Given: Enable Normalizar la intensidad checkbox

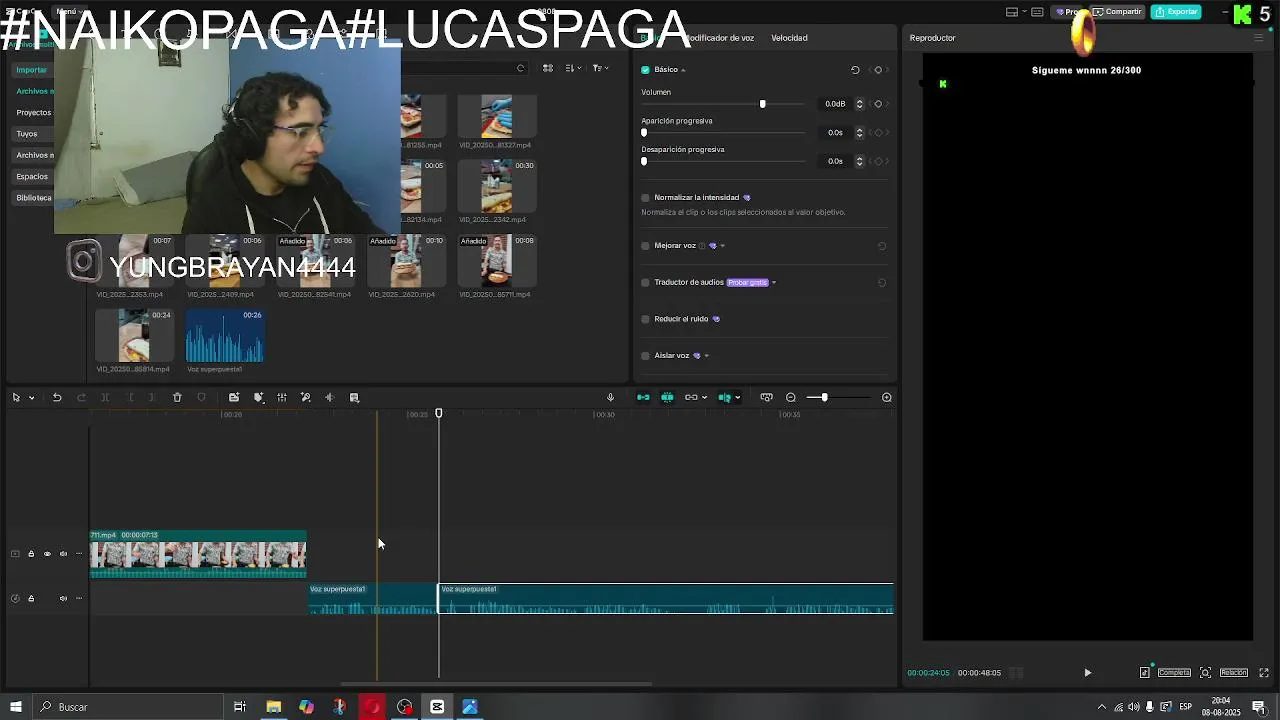Looking at the screenshot, I should 645,198.
